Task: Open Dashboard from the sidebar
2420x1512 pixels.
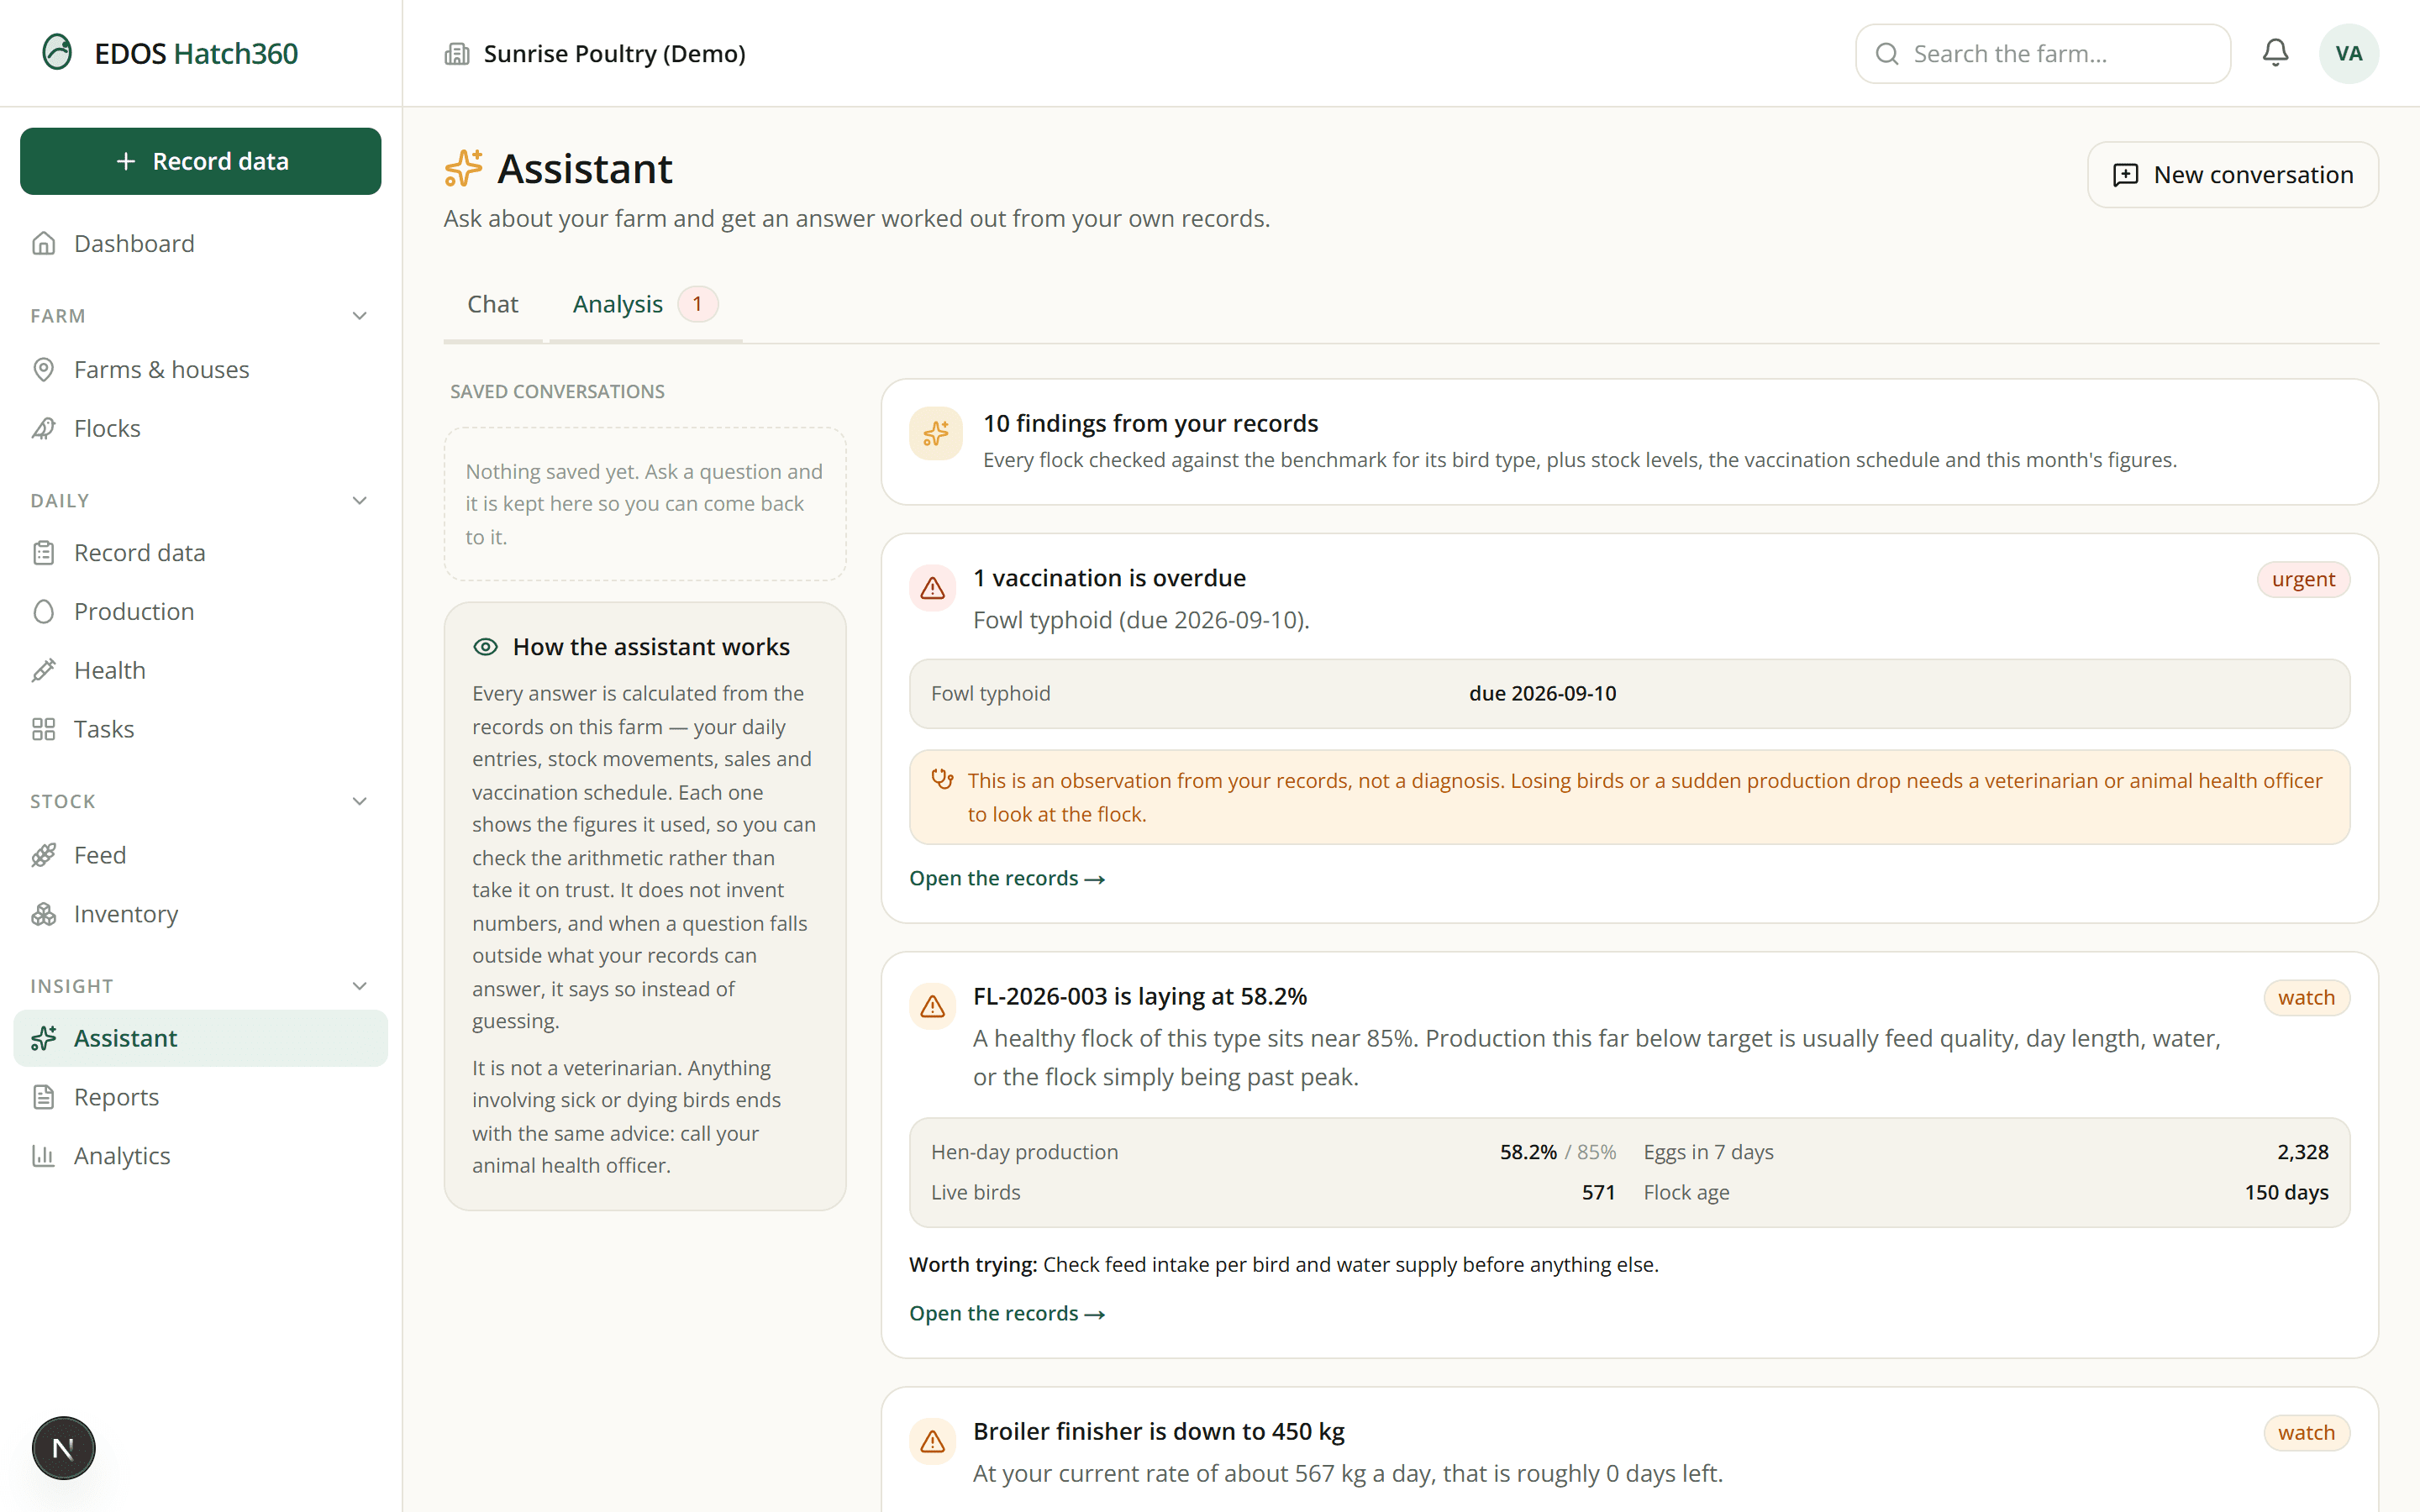Action: [x=200, y=244]
